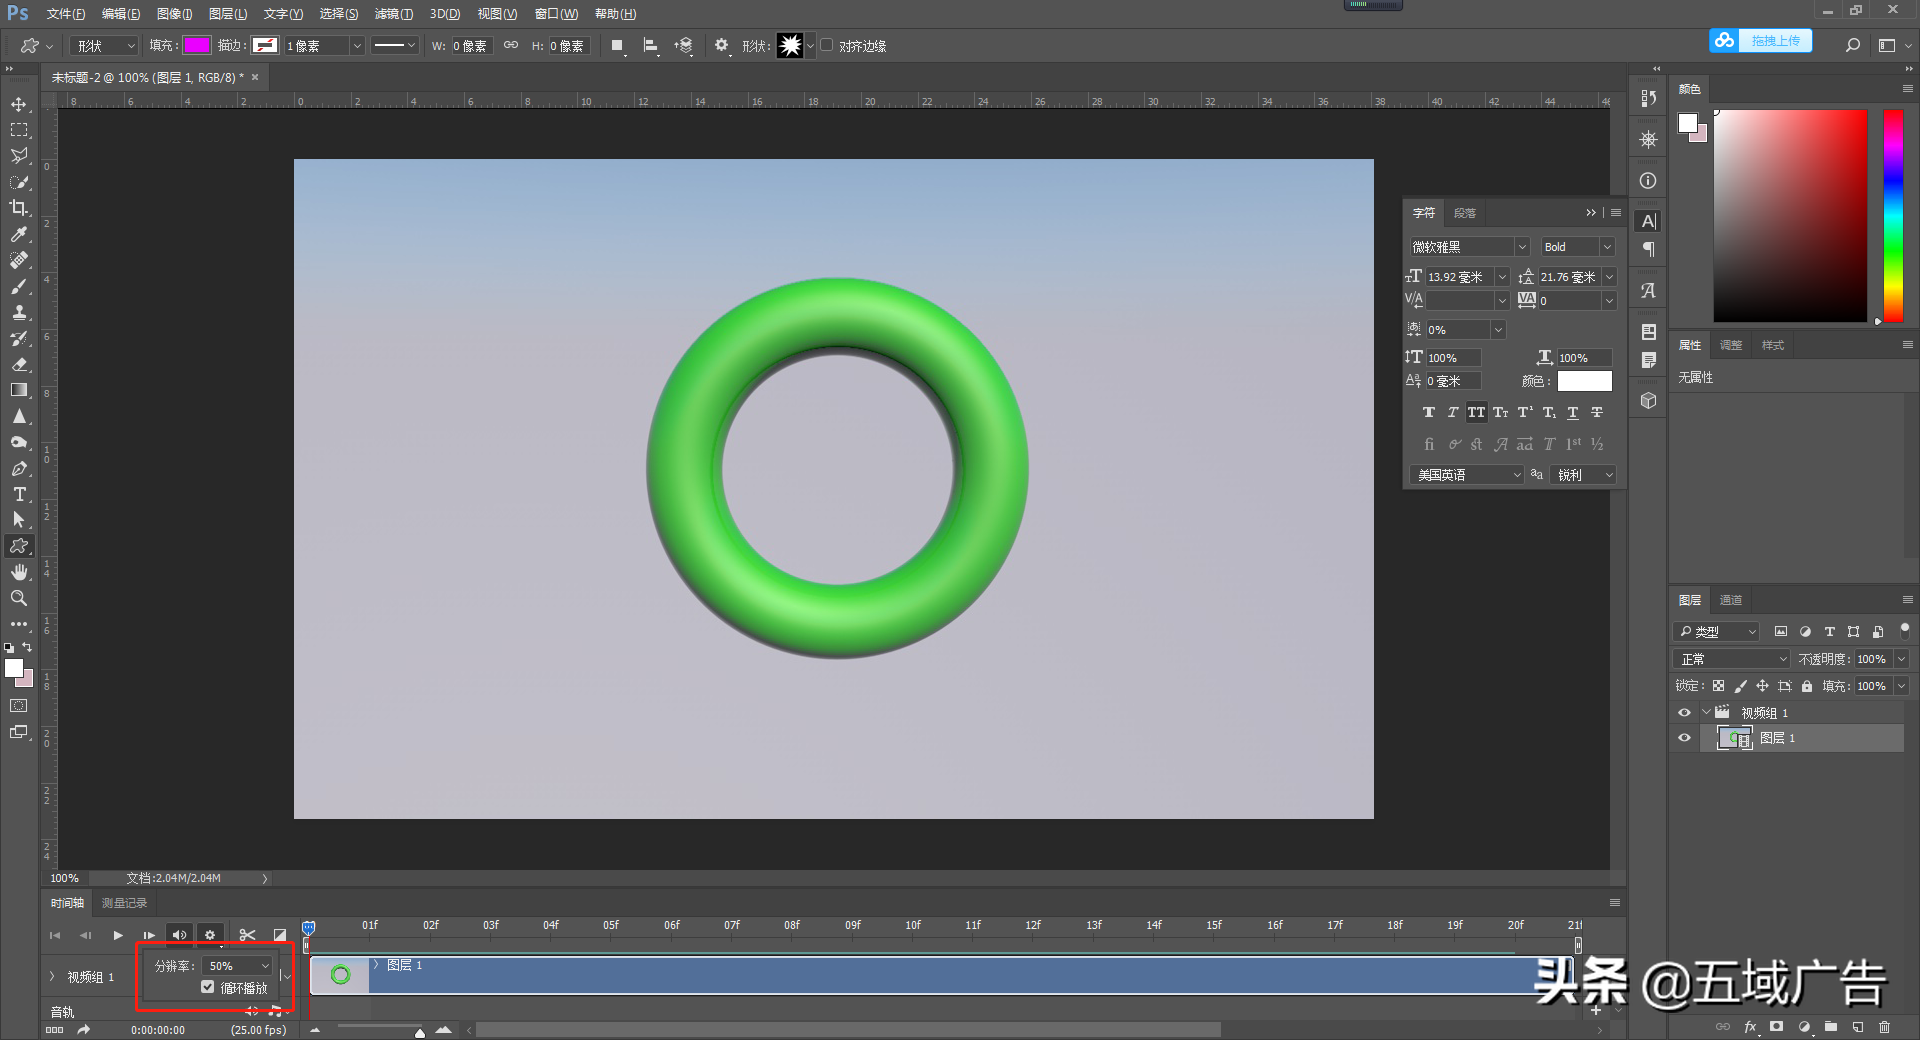Open the 滤镜 menu
The height and width of the screenshot is (1040, 1920).
pos(393,14)
